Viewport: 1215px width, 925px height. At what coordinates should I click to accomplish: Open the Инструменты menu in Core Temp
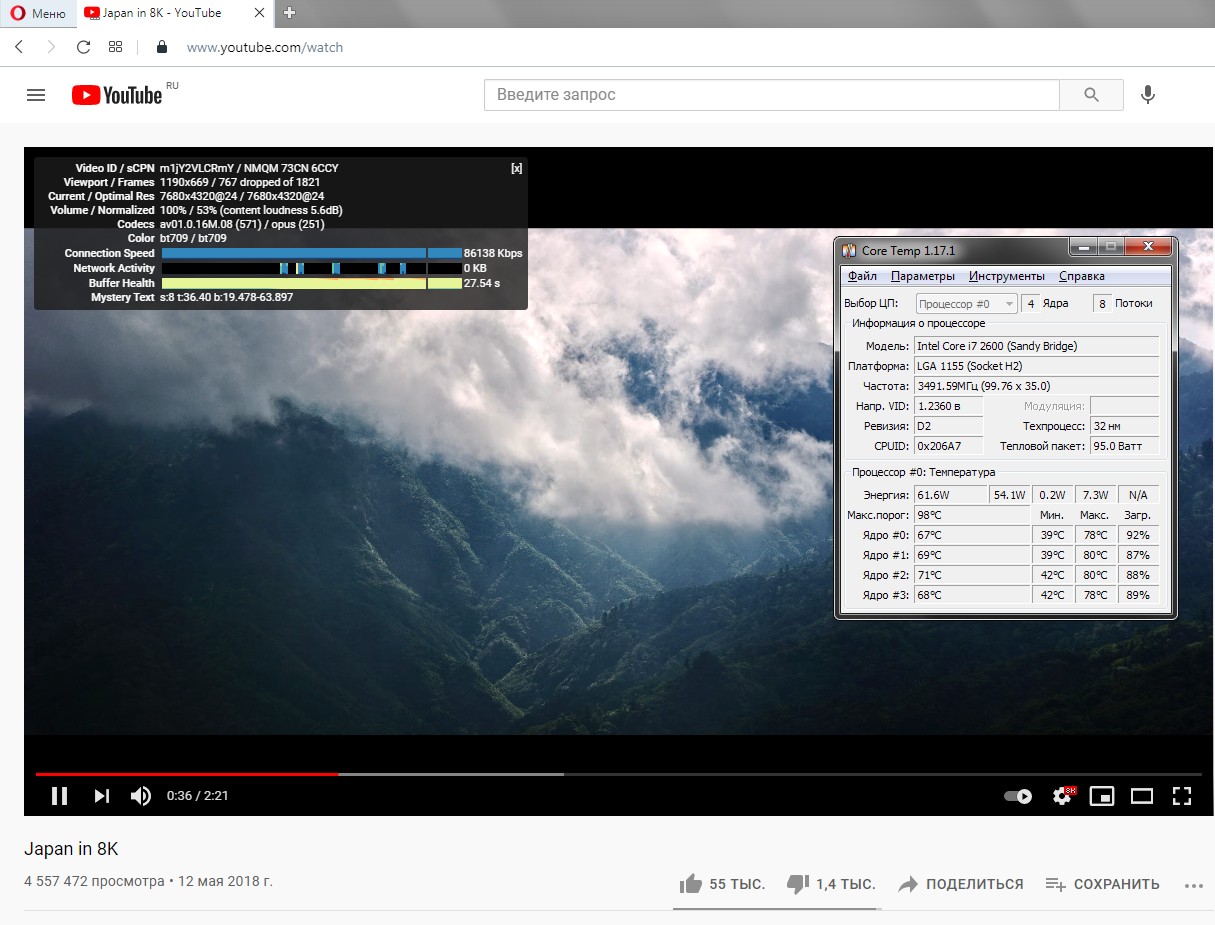click(1006, 276)
